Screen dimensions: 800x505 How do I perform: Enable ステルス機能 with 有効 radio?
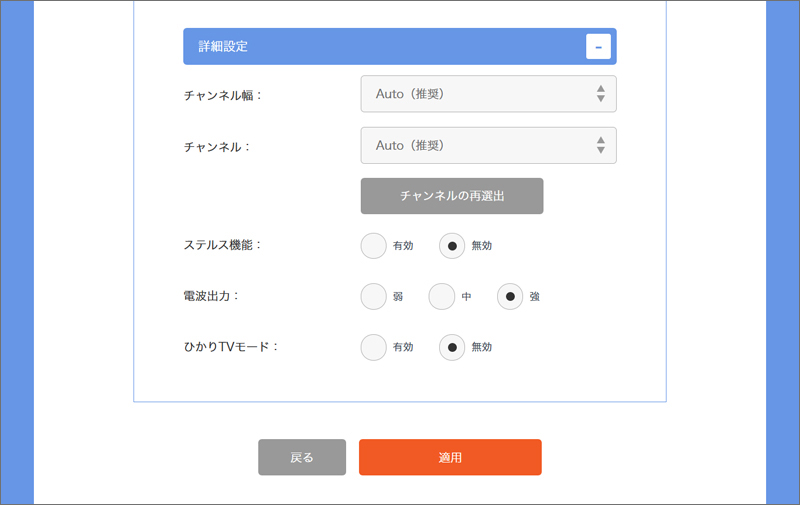[373, 246]
